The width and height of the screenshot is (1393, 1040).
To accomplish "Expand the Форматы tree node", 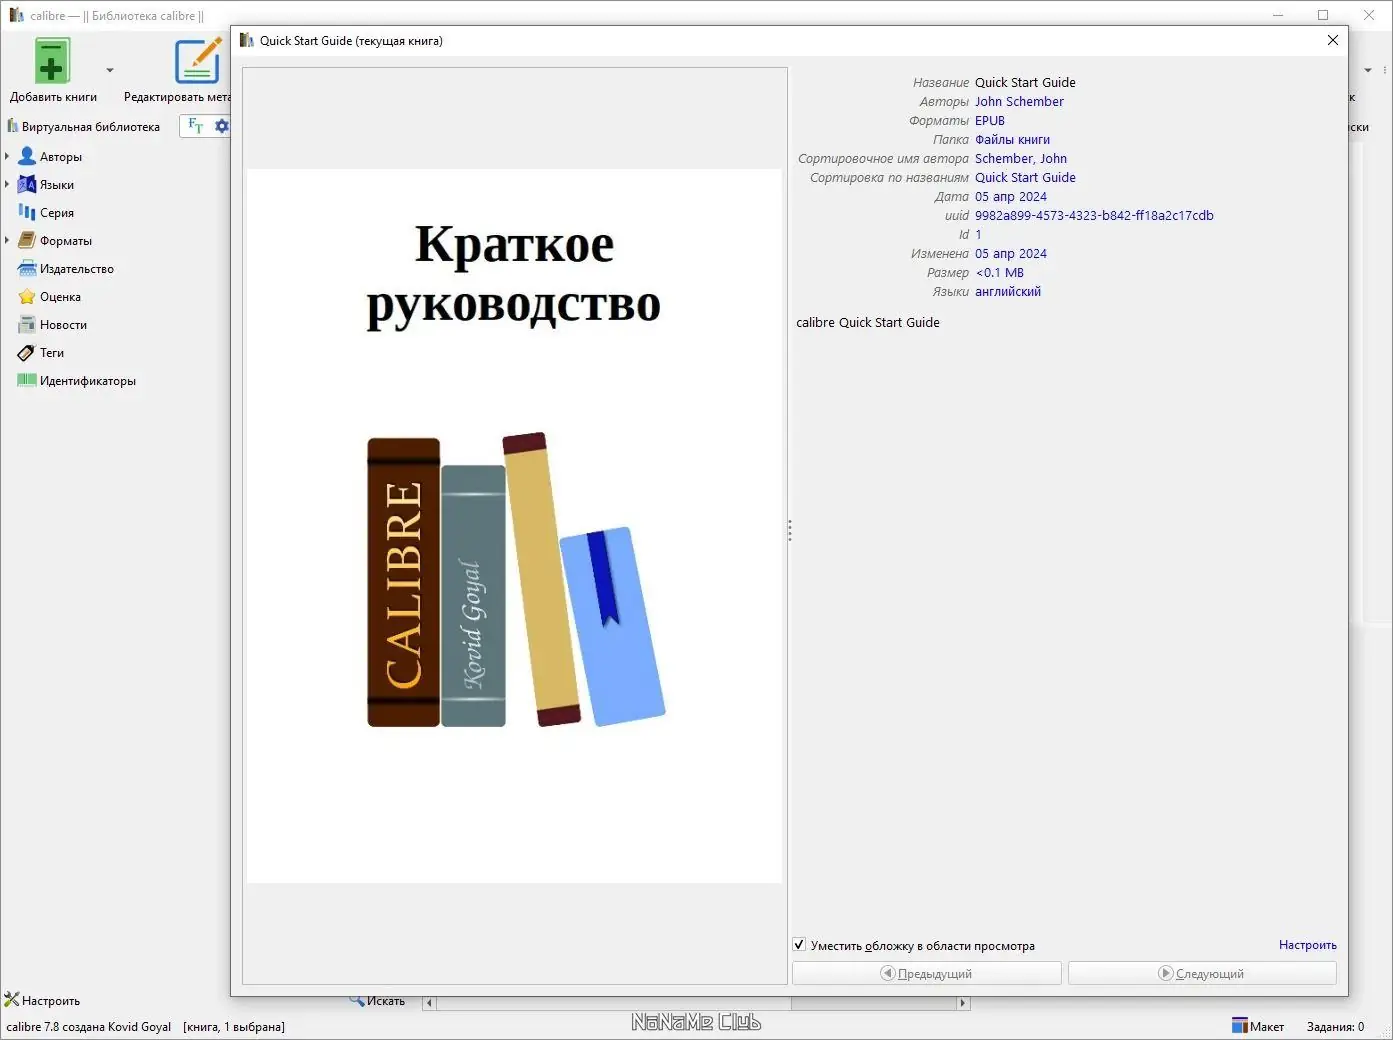I will coord(7,241).
